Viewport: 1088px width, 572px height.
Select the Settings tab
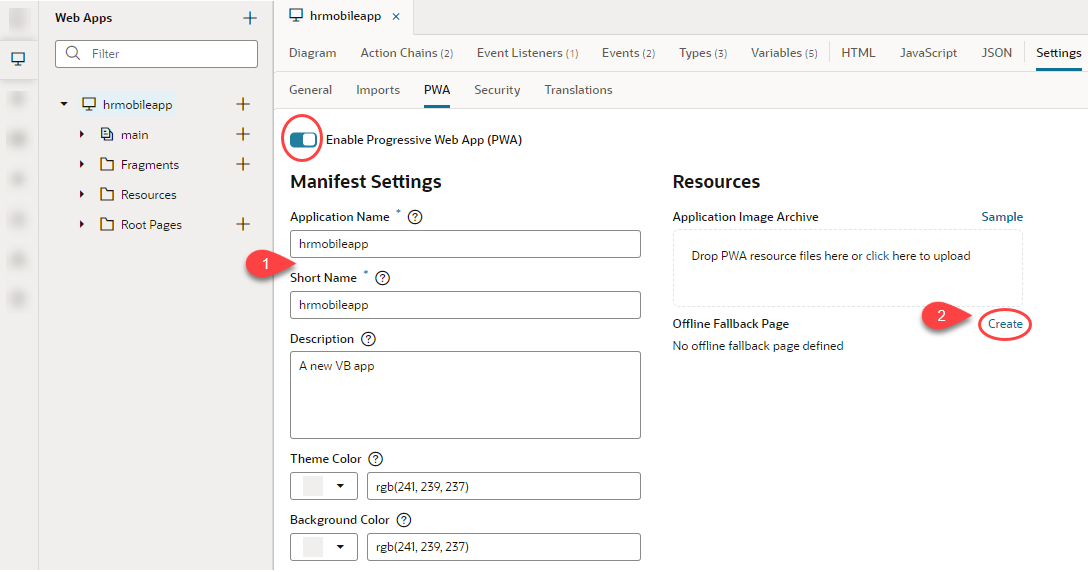pyautogui.click(x=1058, y=53)
